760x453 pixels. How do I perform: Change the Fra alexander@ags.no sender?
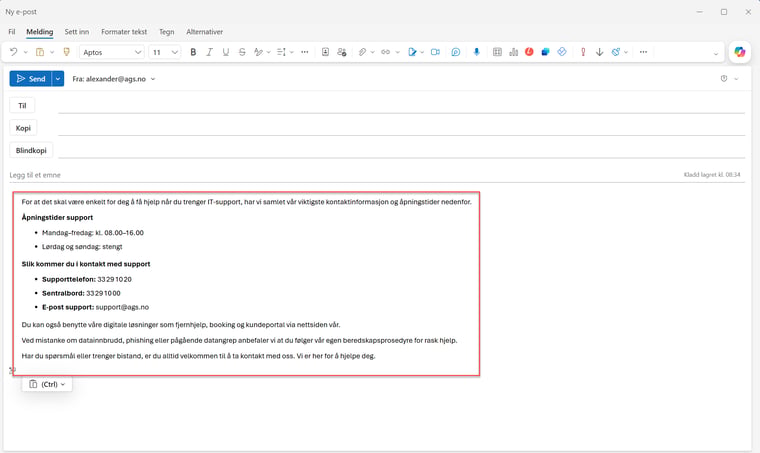(x=114, y=78)
